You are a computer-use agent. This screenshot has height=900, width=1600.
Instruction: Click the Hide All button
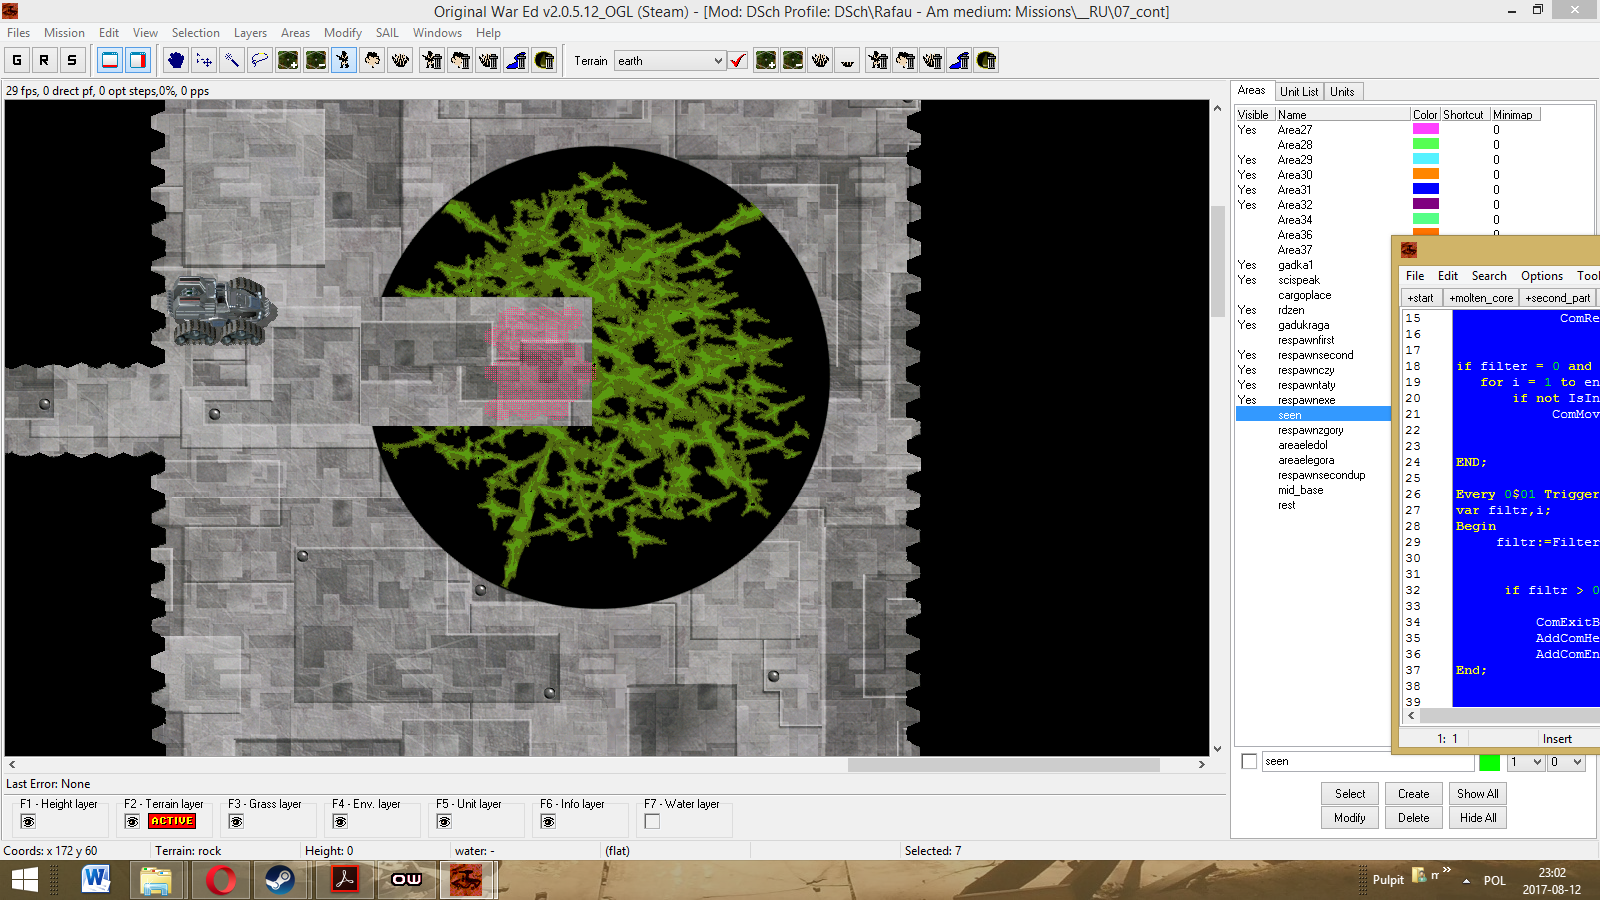pos(1478,818)
